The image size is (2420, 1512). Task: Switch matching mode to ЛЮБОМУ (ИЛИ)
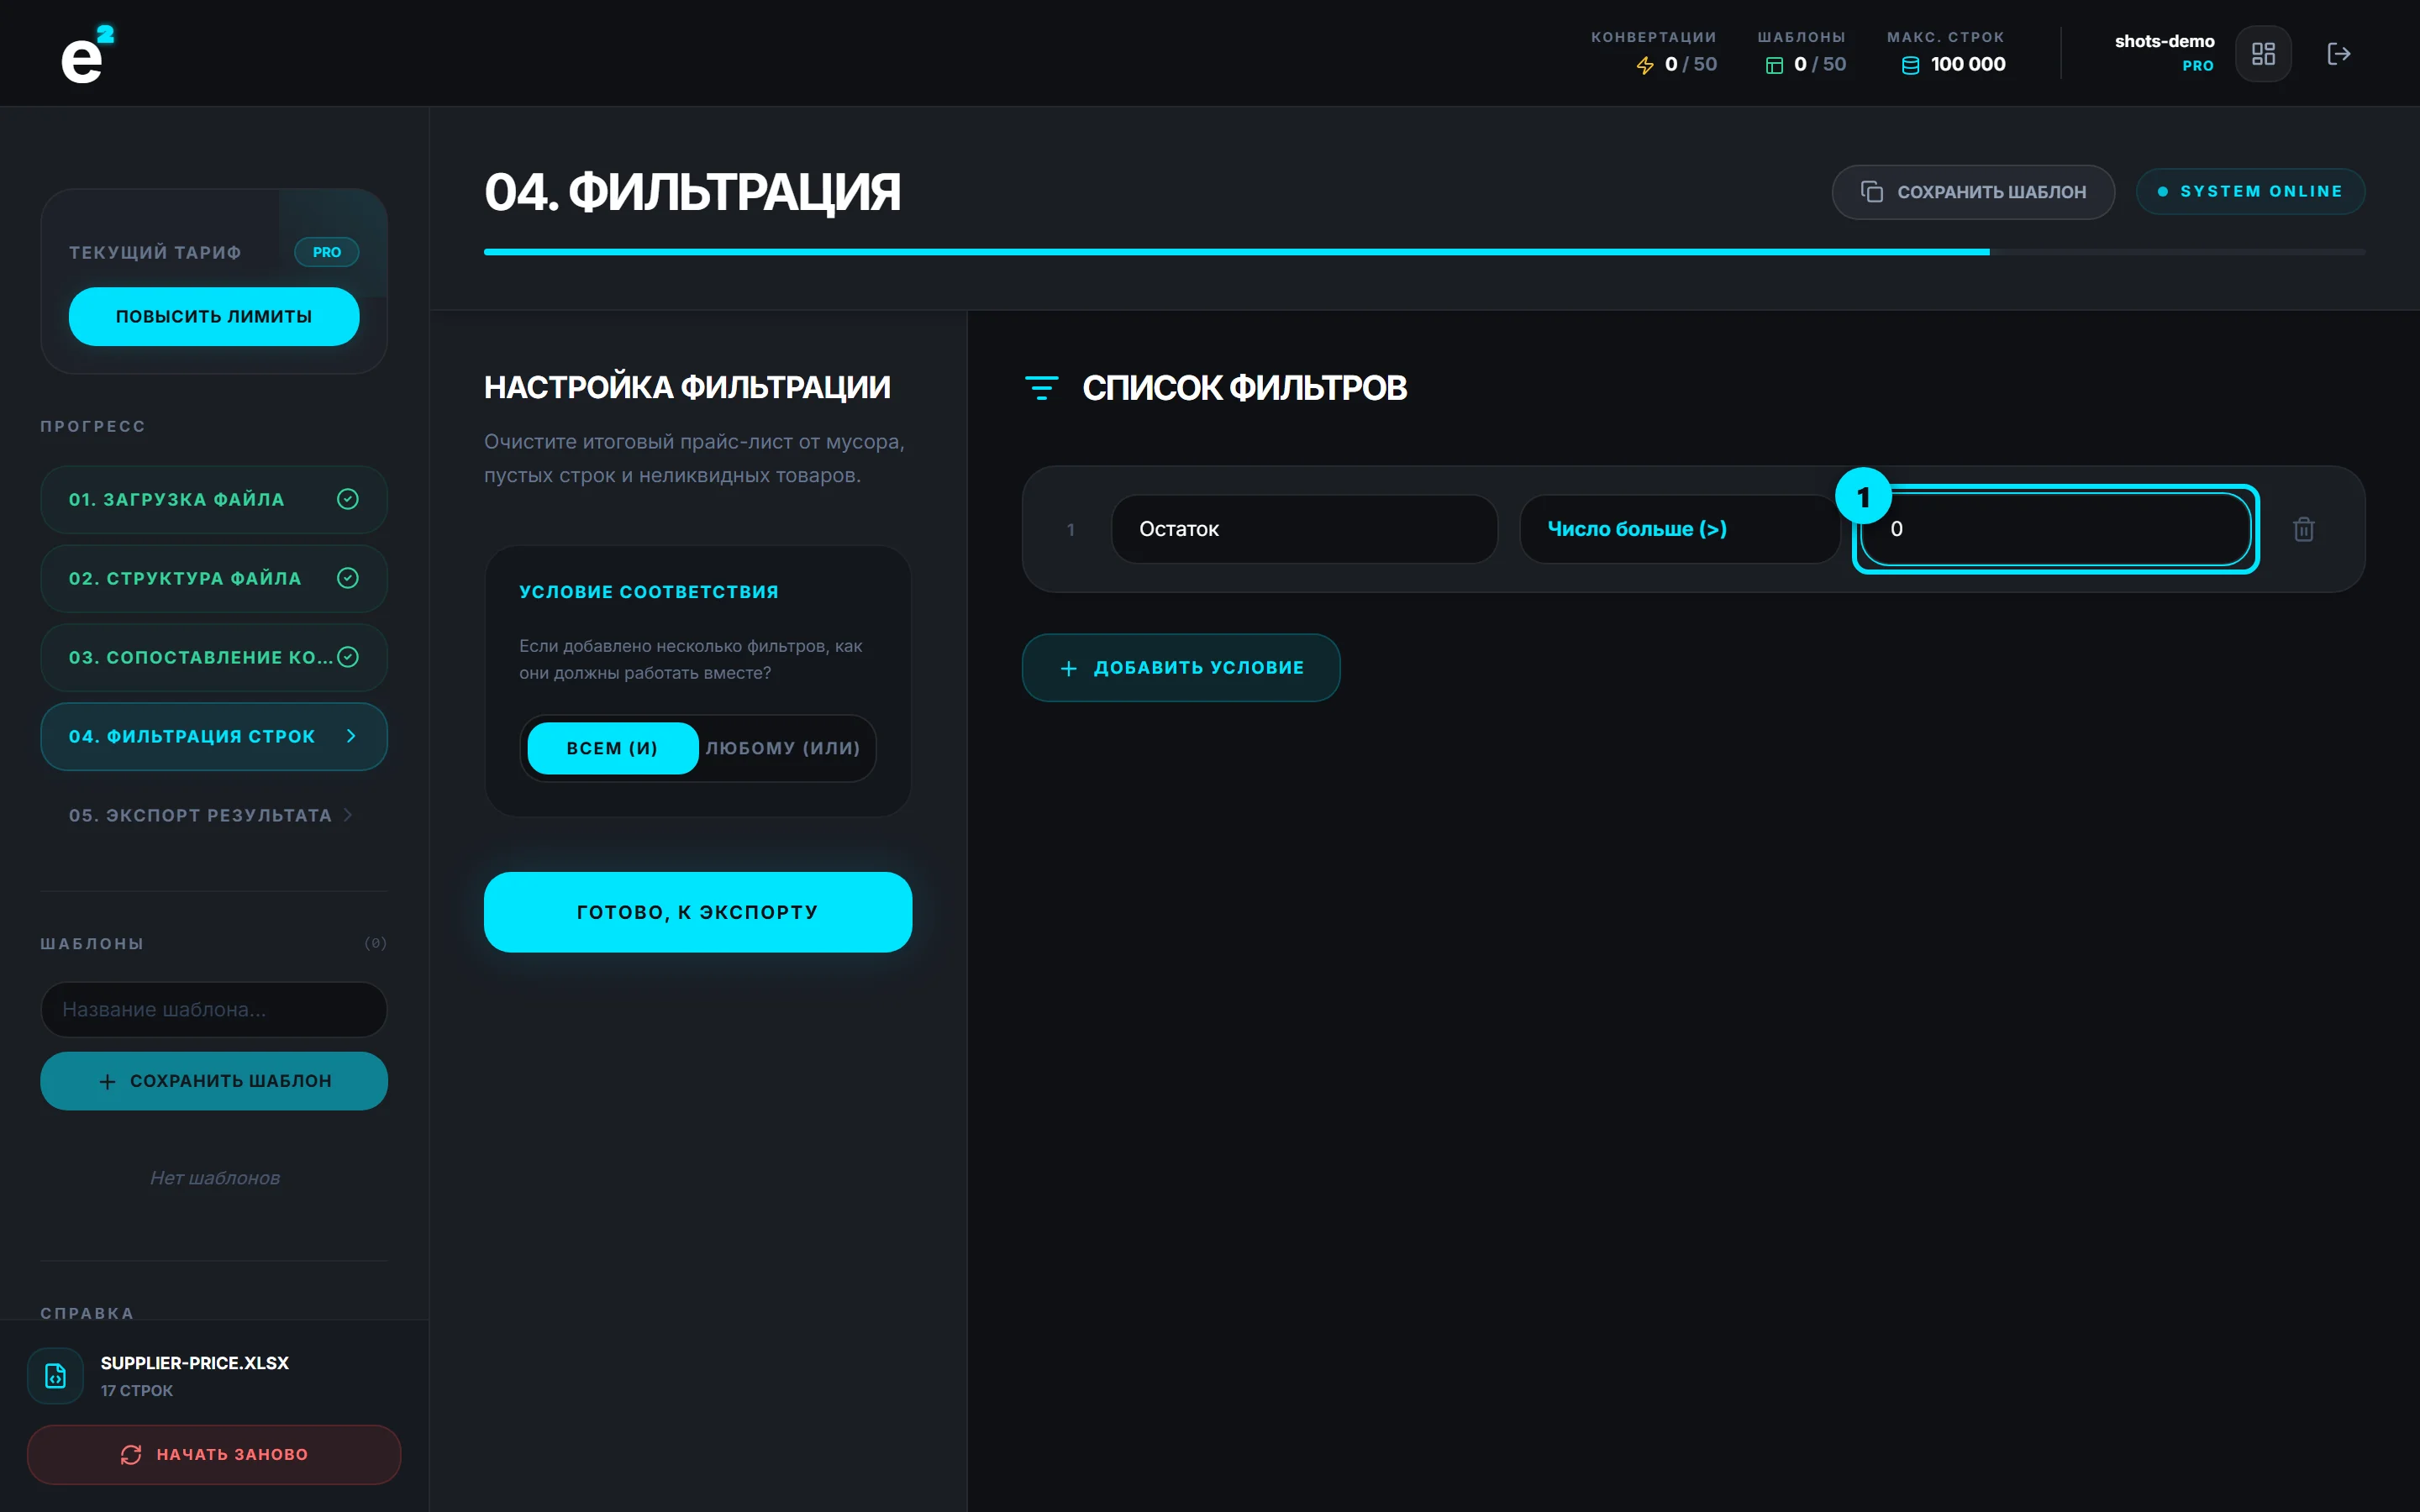click(783, 748)
